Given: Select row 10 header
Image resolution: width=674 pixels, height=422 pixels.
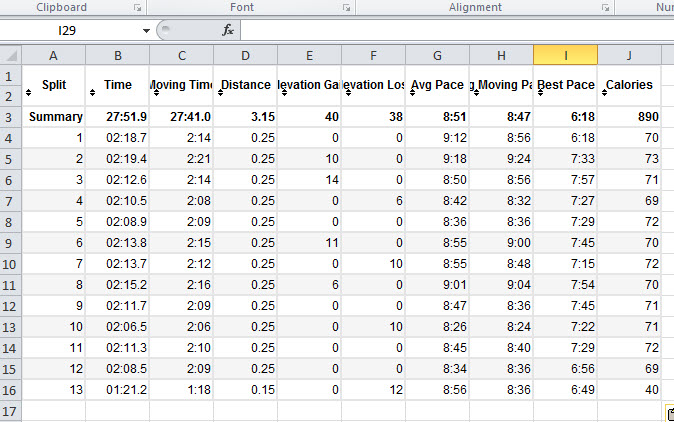Looking at the screenshot, I should click(x=10, y=264).
